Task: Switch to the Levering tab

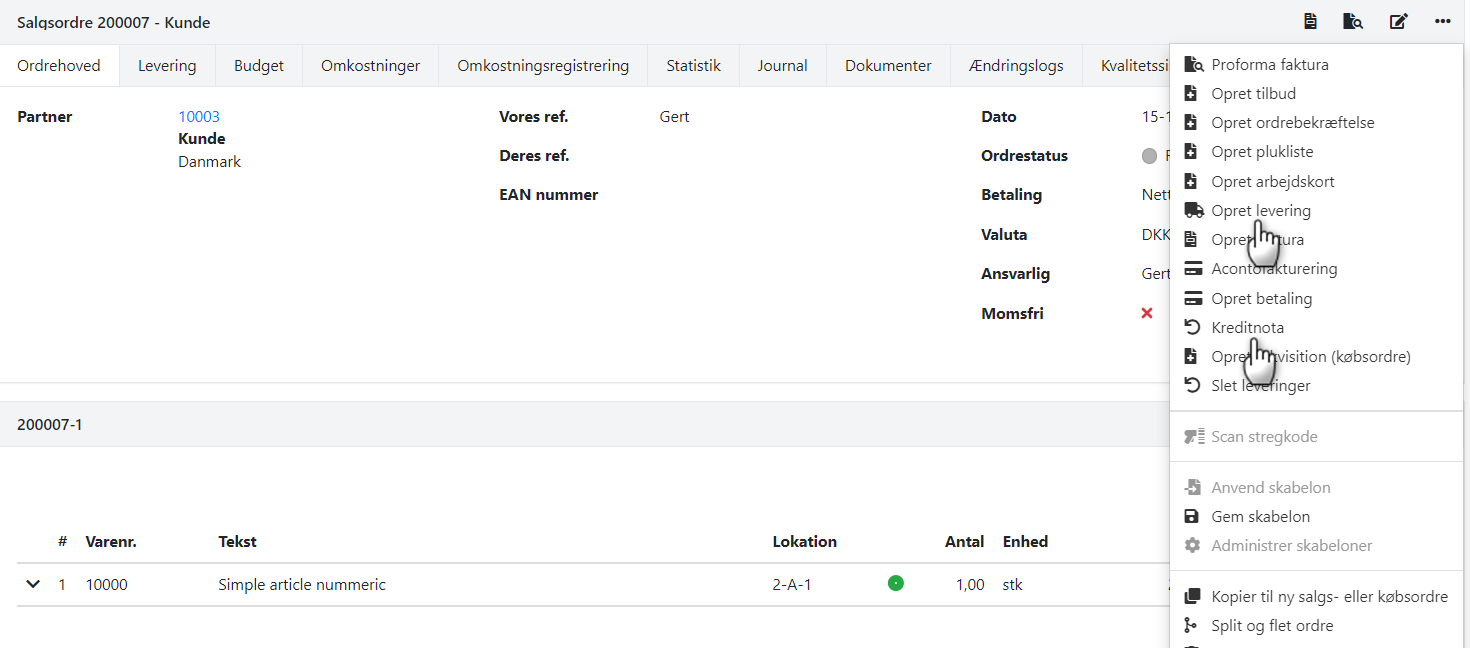Action: pos(167,66)
